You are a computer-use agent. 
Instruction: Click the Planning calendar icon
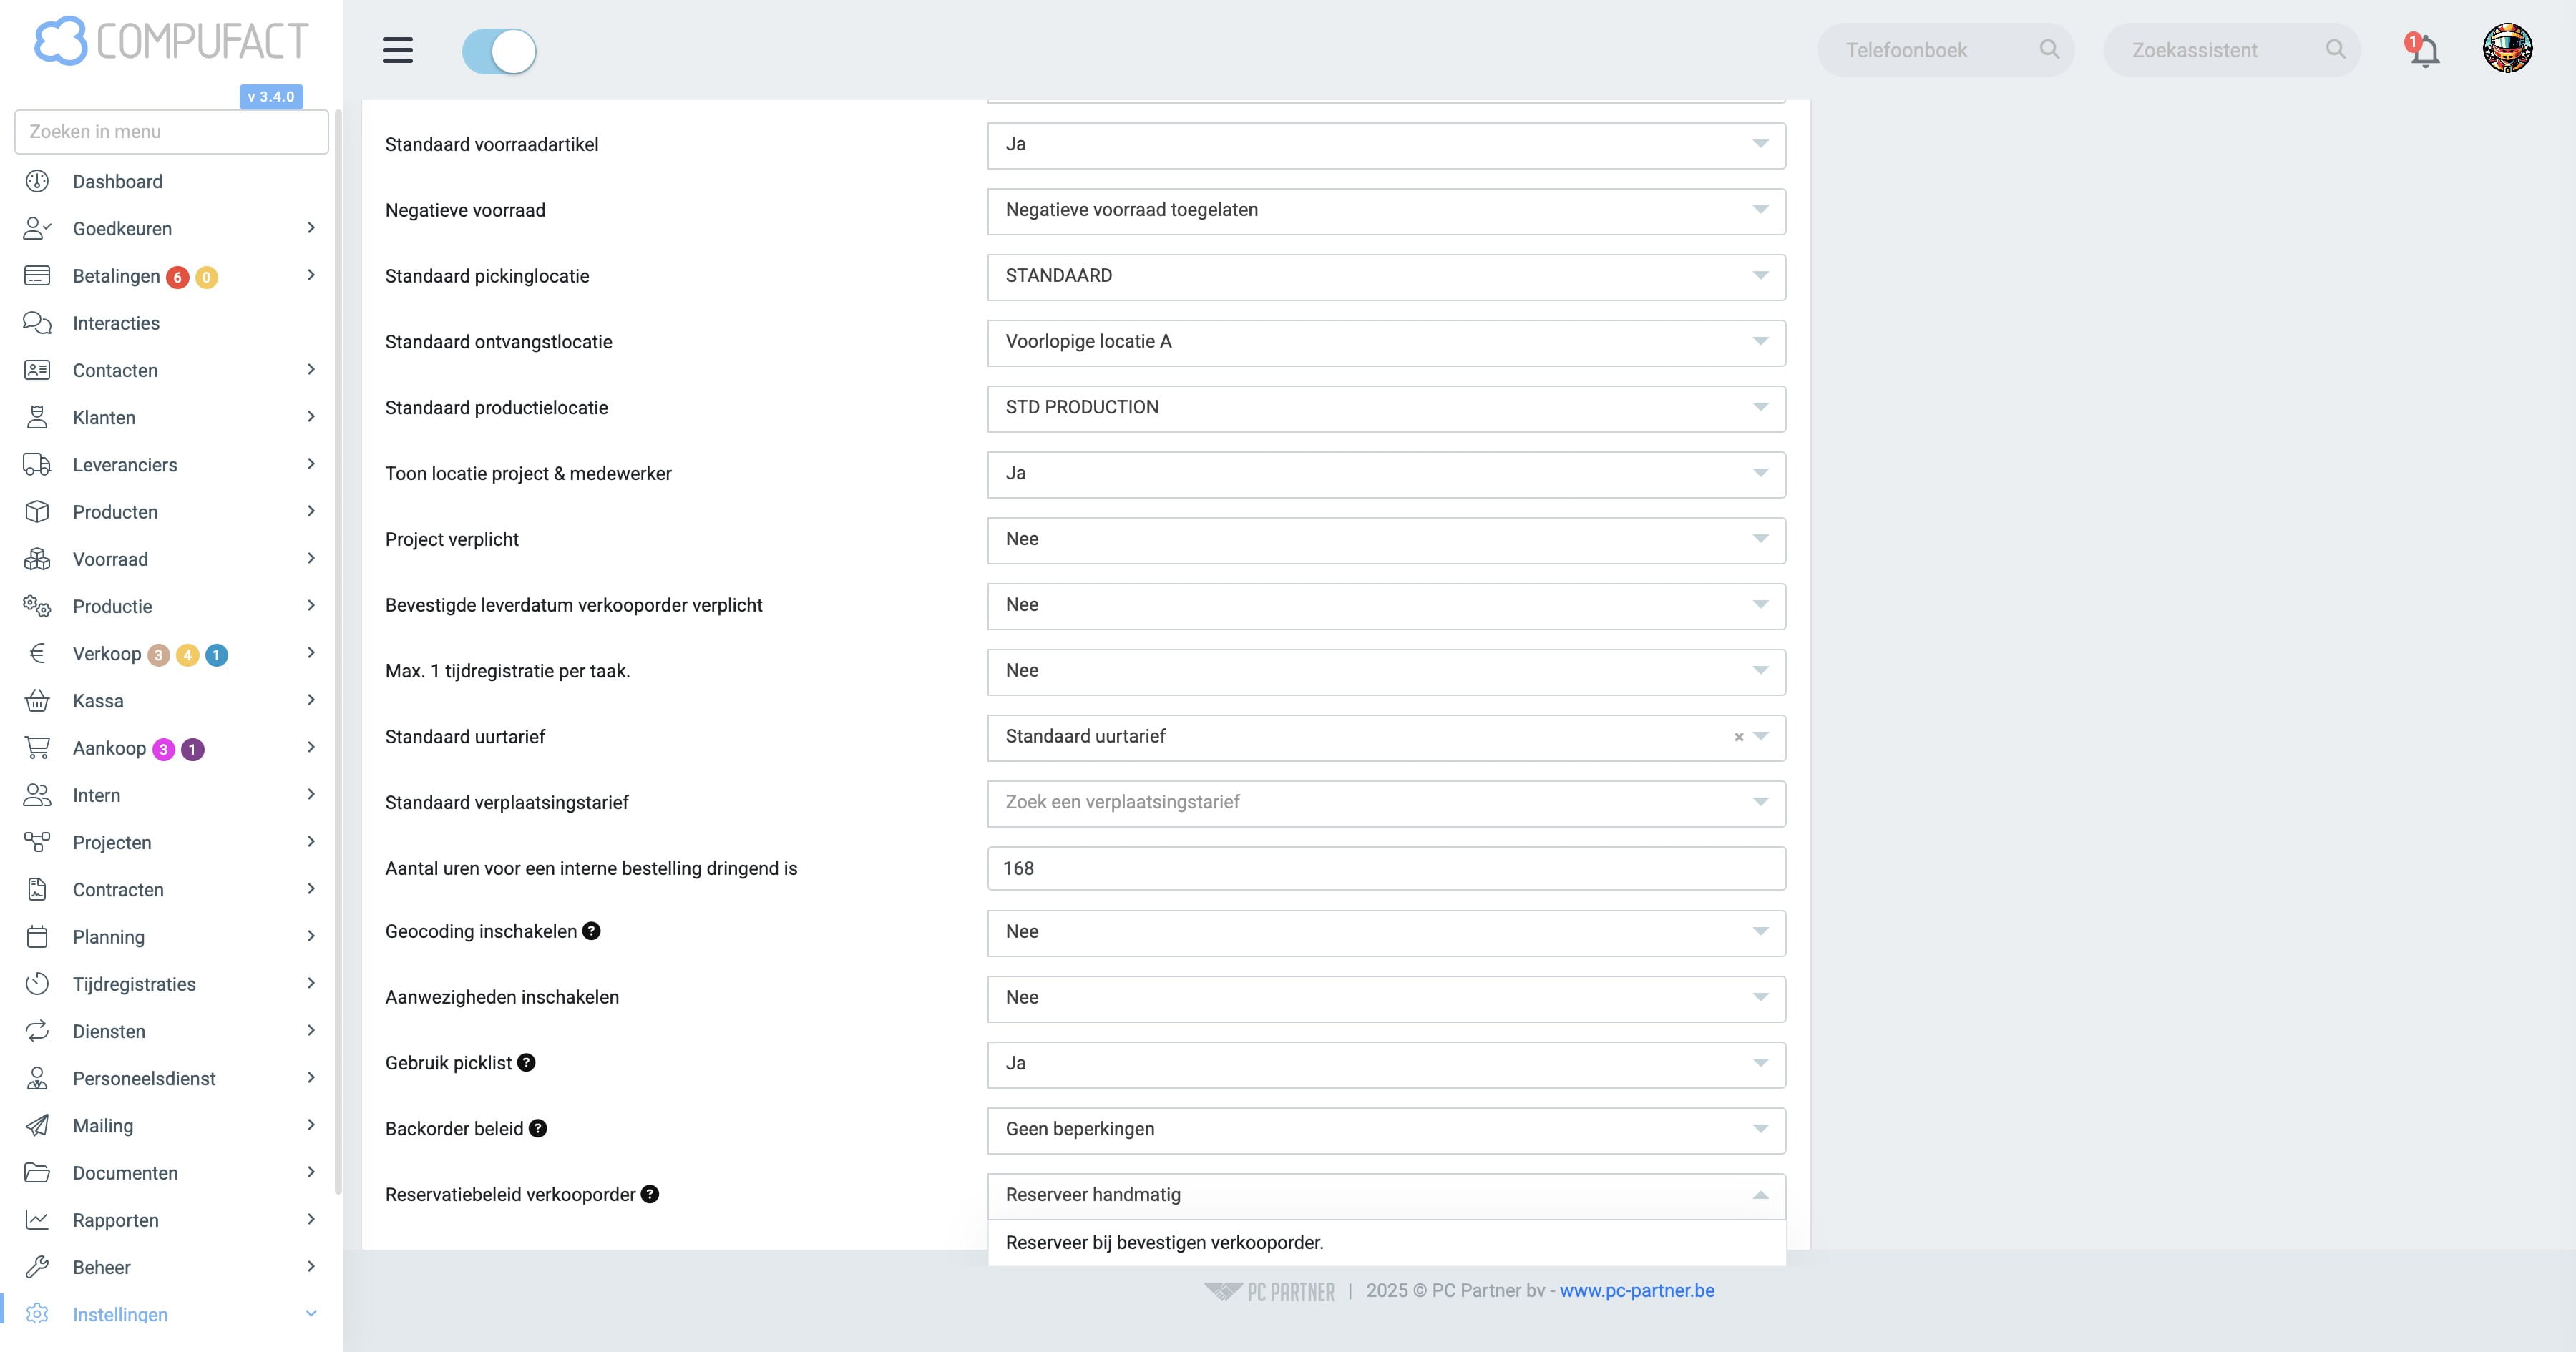[37, 937]
